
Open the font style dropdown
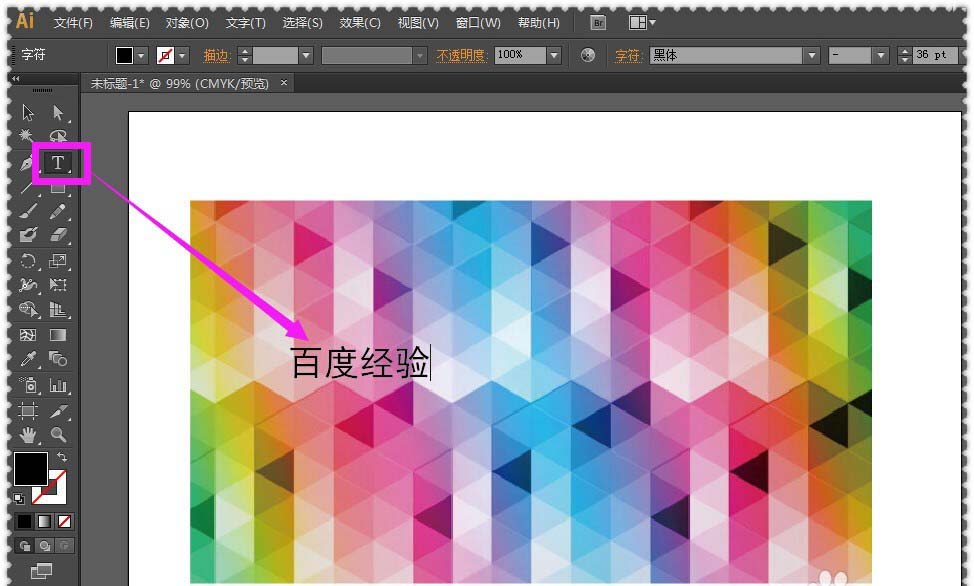point(880,55)
